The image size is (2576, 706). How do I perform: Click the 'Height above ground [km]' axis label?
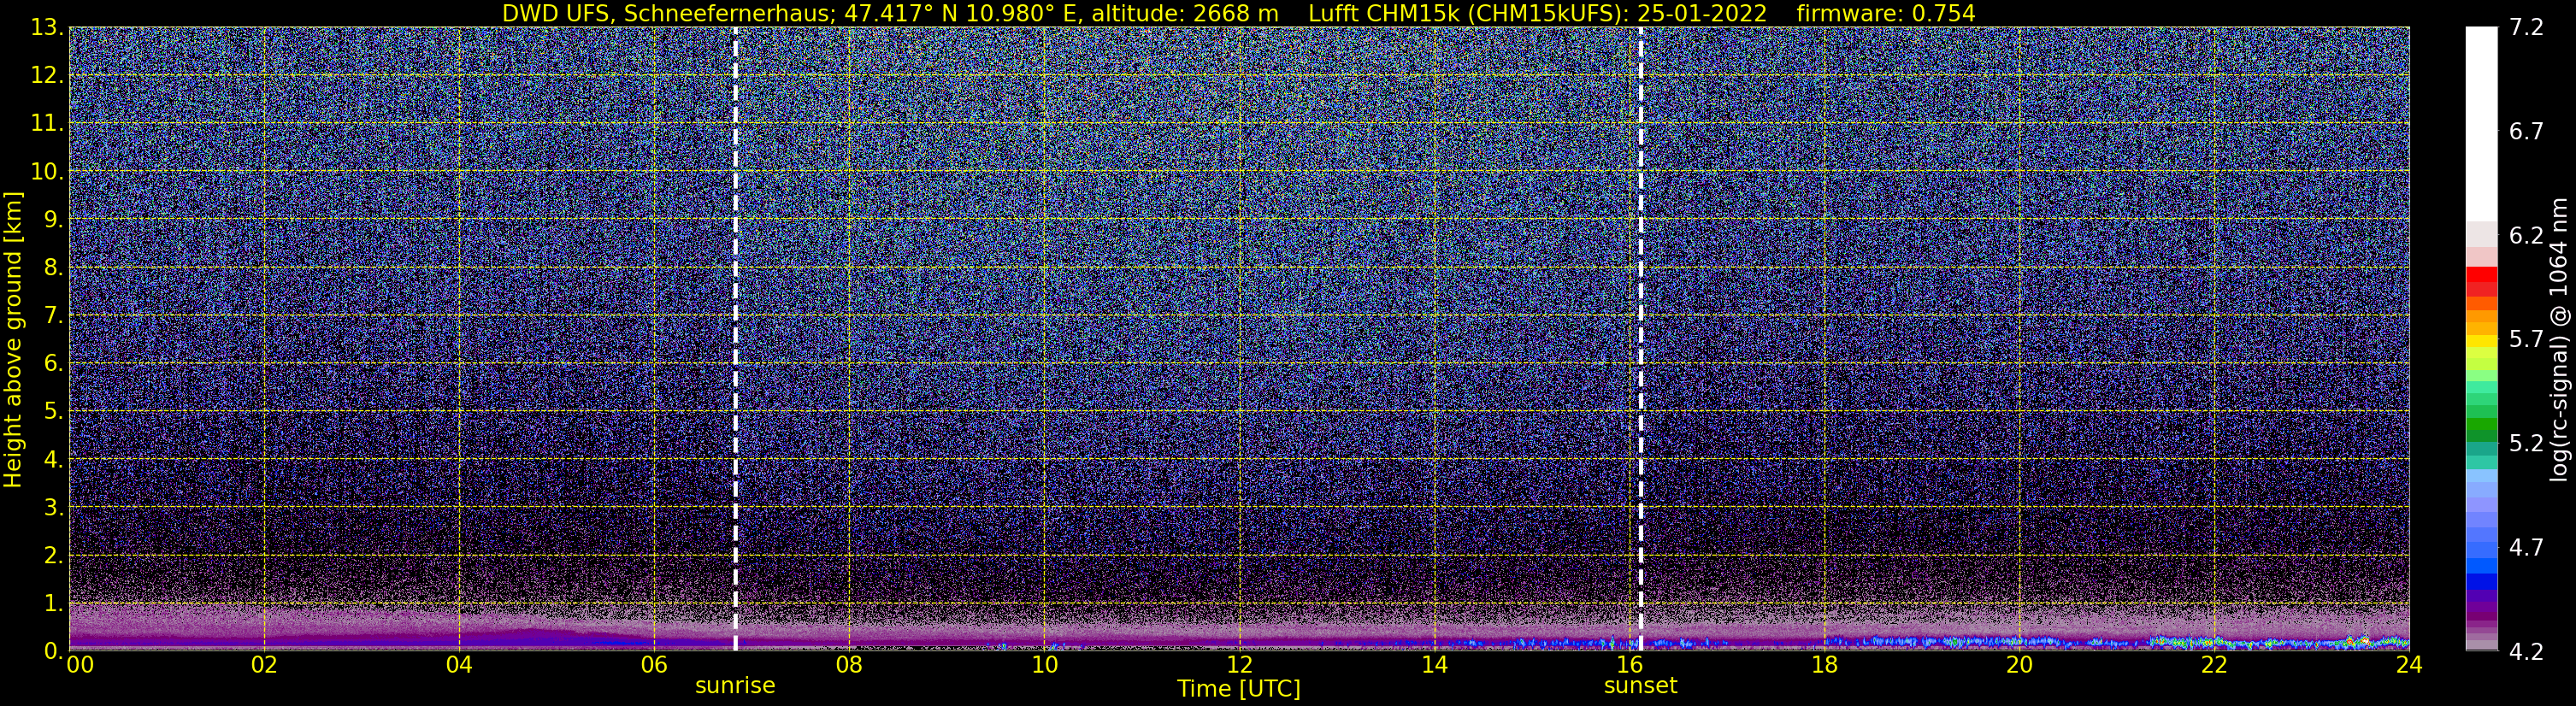pos(13,339)
